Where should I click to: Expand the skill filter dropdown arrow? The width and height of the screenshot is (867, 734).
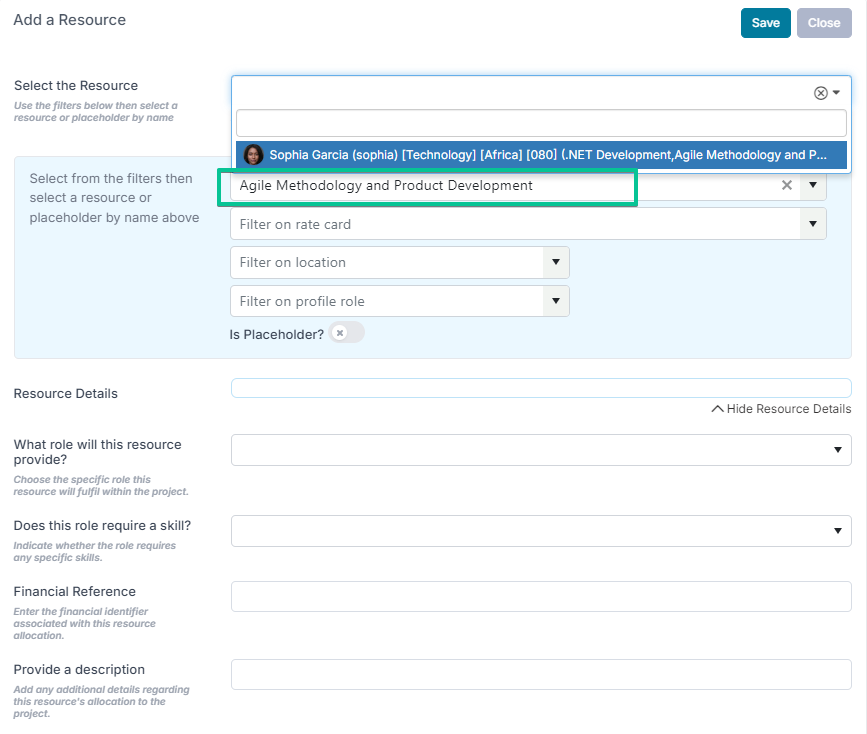pyautogui.click(x=813, y=185)
